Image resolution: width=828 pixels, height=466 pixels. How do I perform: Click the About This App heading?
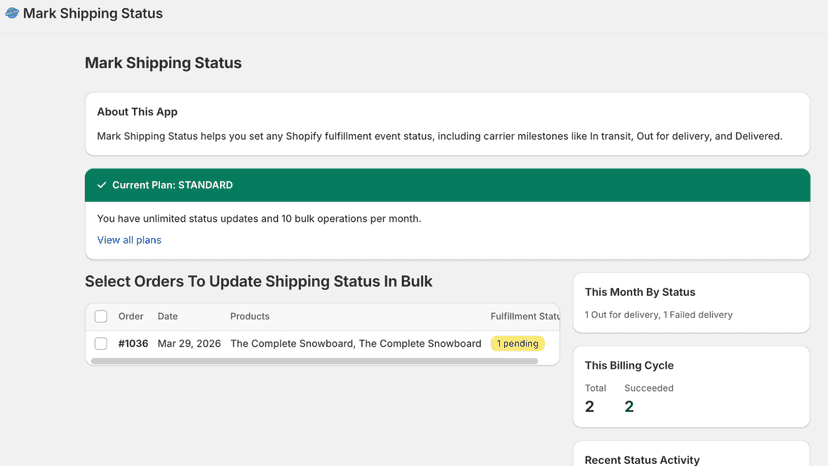(x=137, y=112)
